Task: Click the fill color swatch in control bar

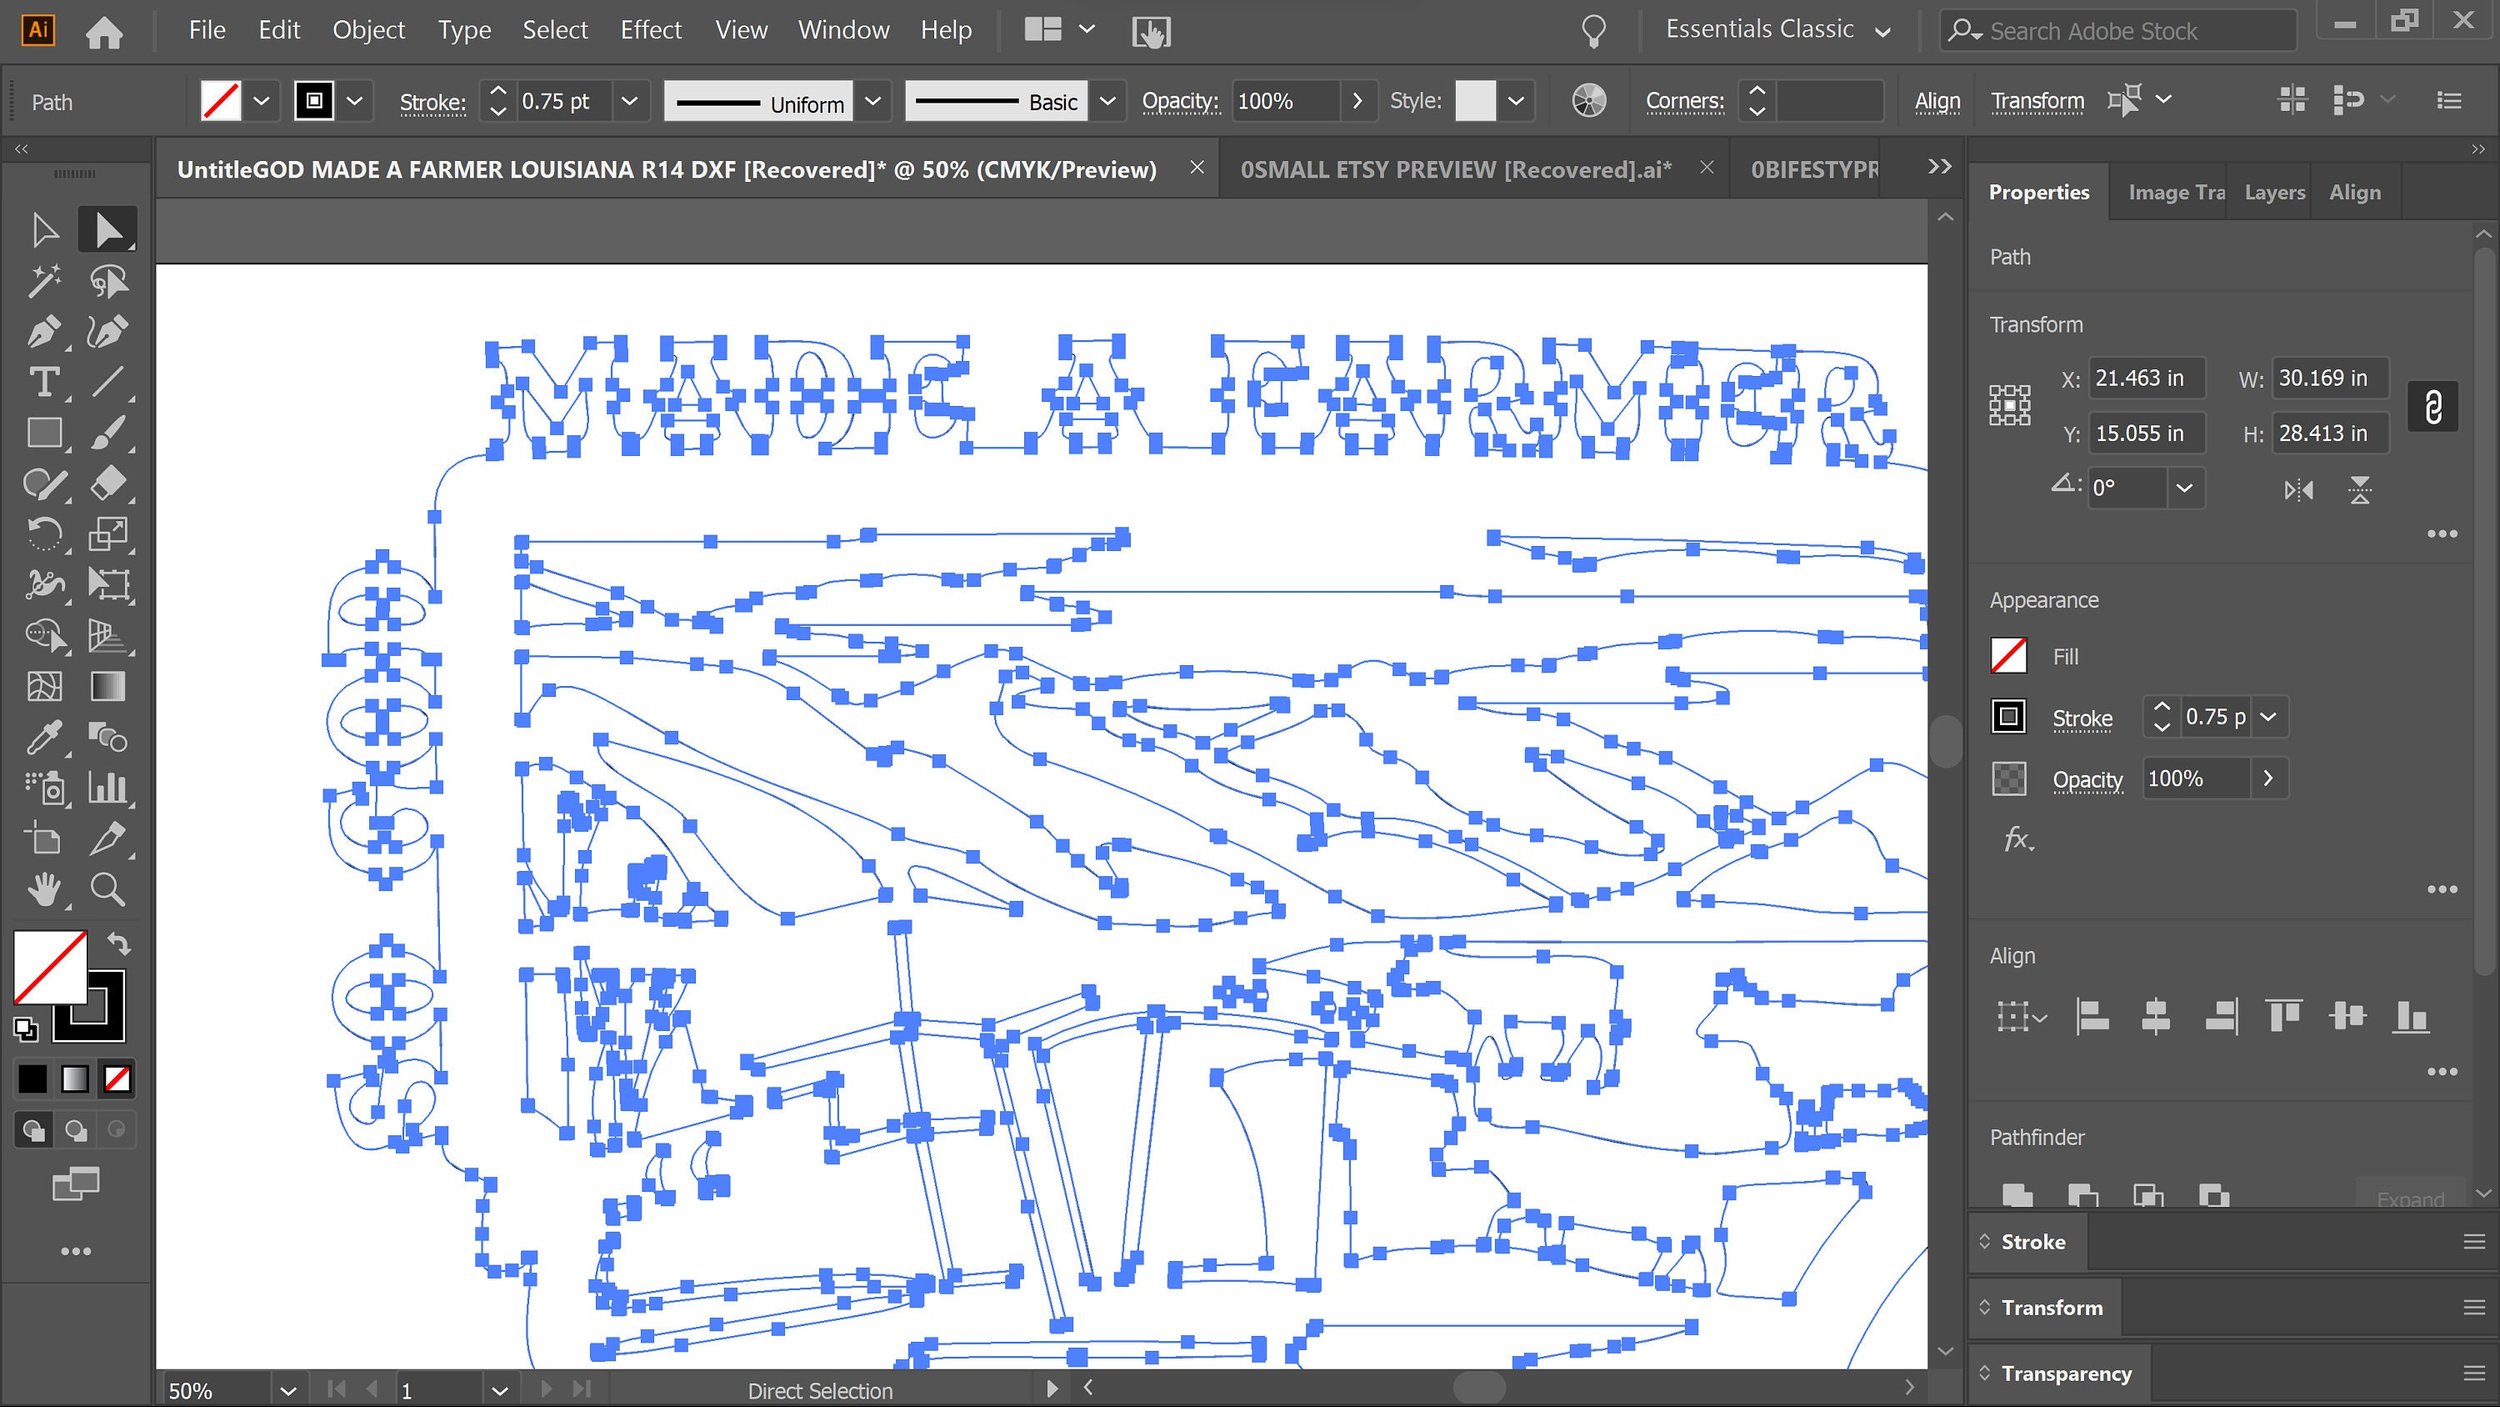Action: pyautogui.click(x=220, y=101)
